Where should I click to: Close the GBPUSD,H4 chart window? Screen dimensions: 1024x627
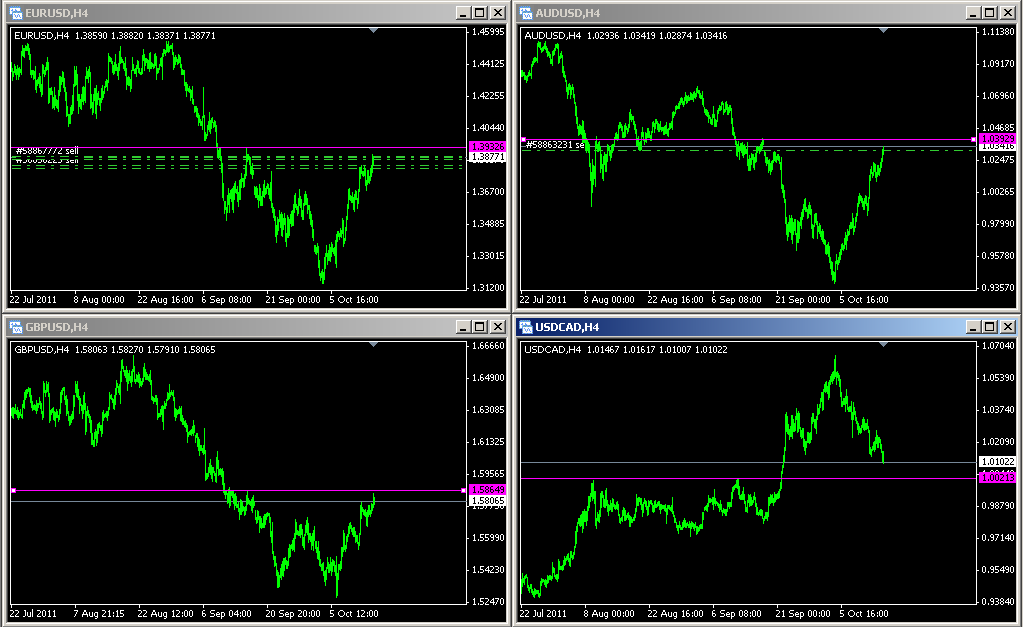[x=498, y=327]
